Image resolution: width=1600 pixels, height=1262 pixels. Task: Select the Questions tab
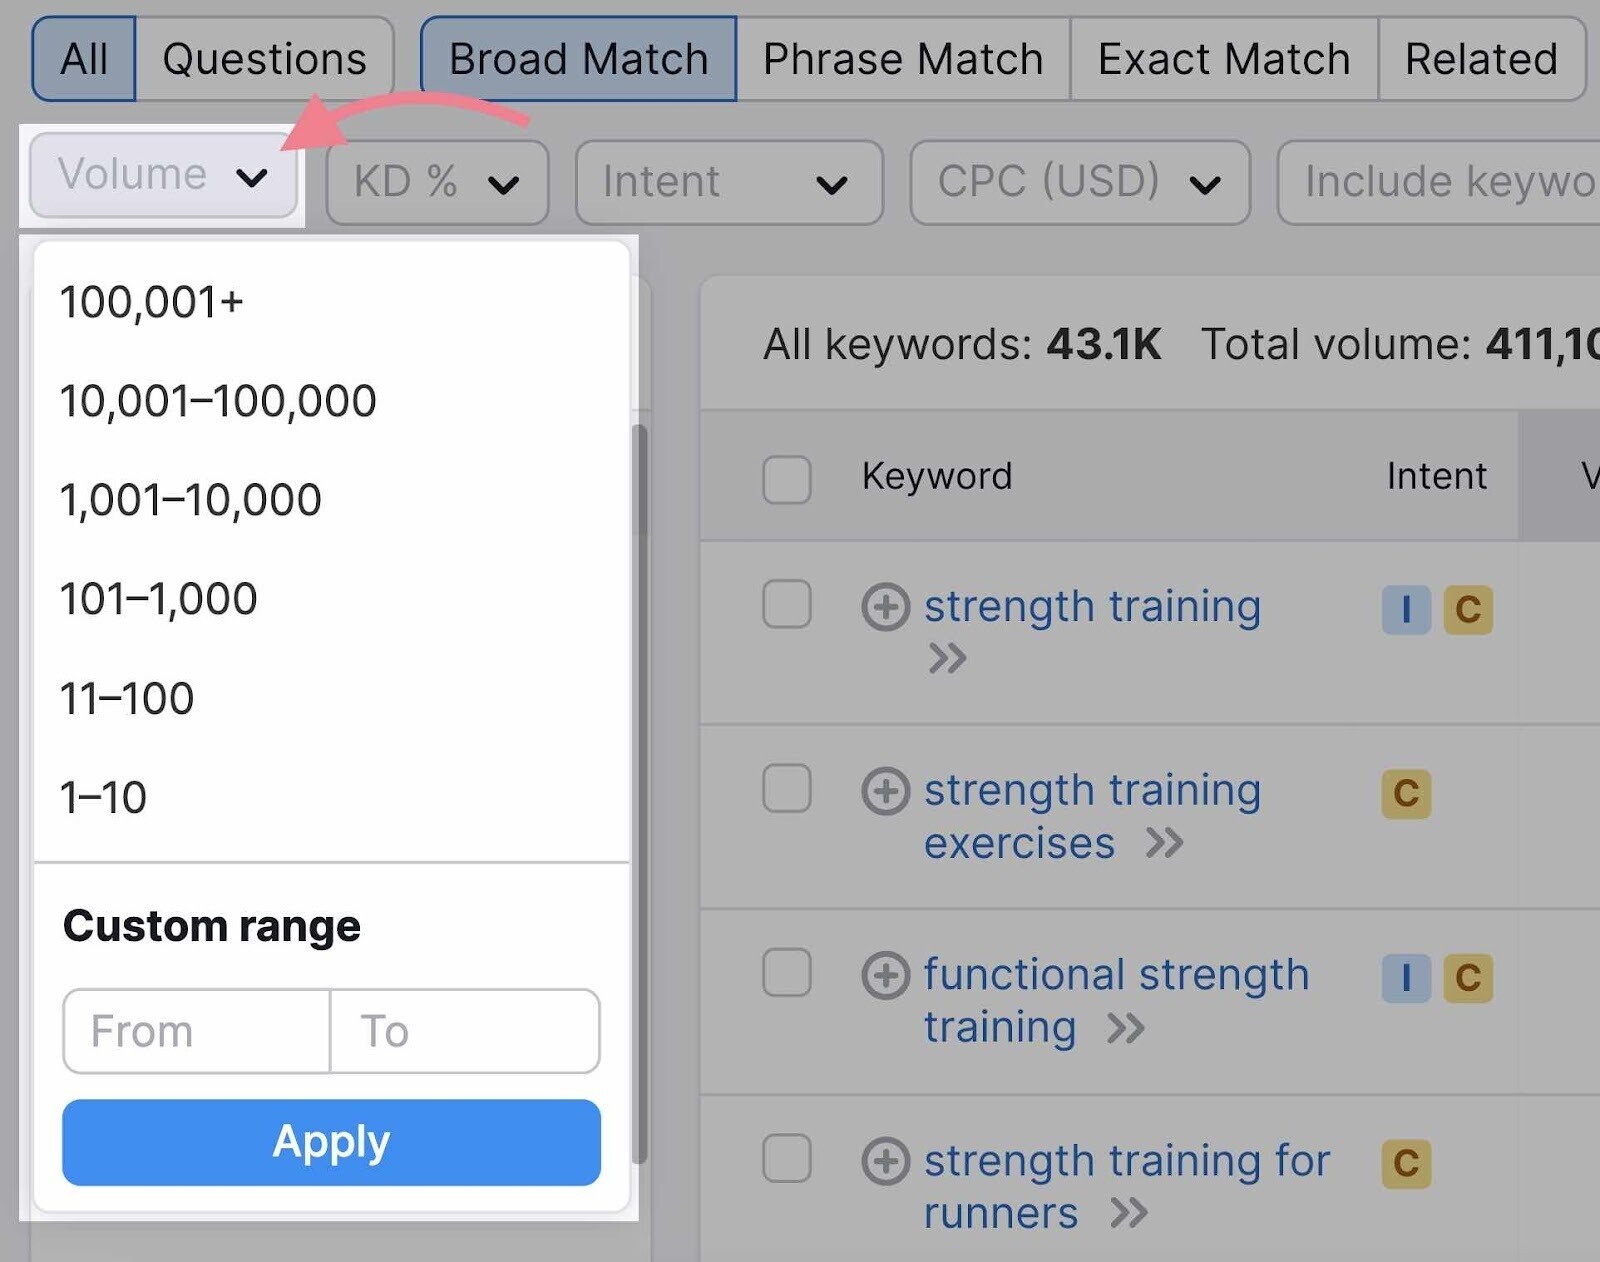(x=264, y=59)
